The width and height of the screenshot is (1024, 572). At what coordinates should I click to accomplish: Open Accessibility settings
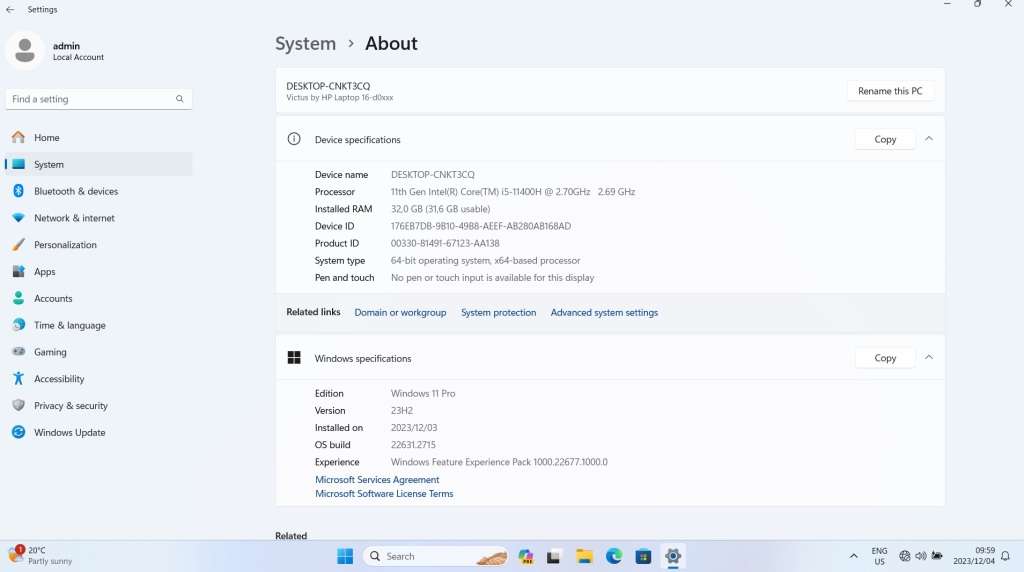pos(59,379)
